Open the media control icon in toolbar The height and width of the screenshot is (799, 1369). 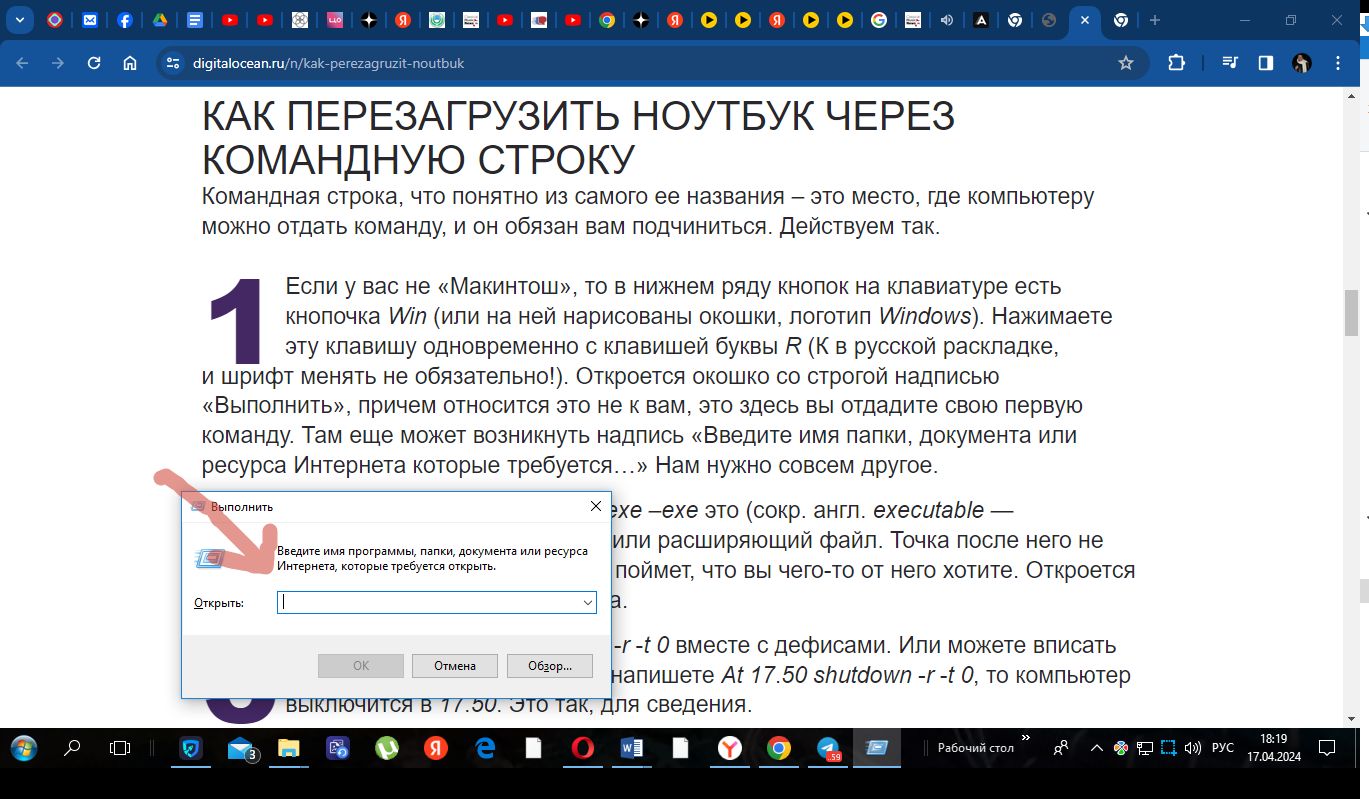point(1230,63)
